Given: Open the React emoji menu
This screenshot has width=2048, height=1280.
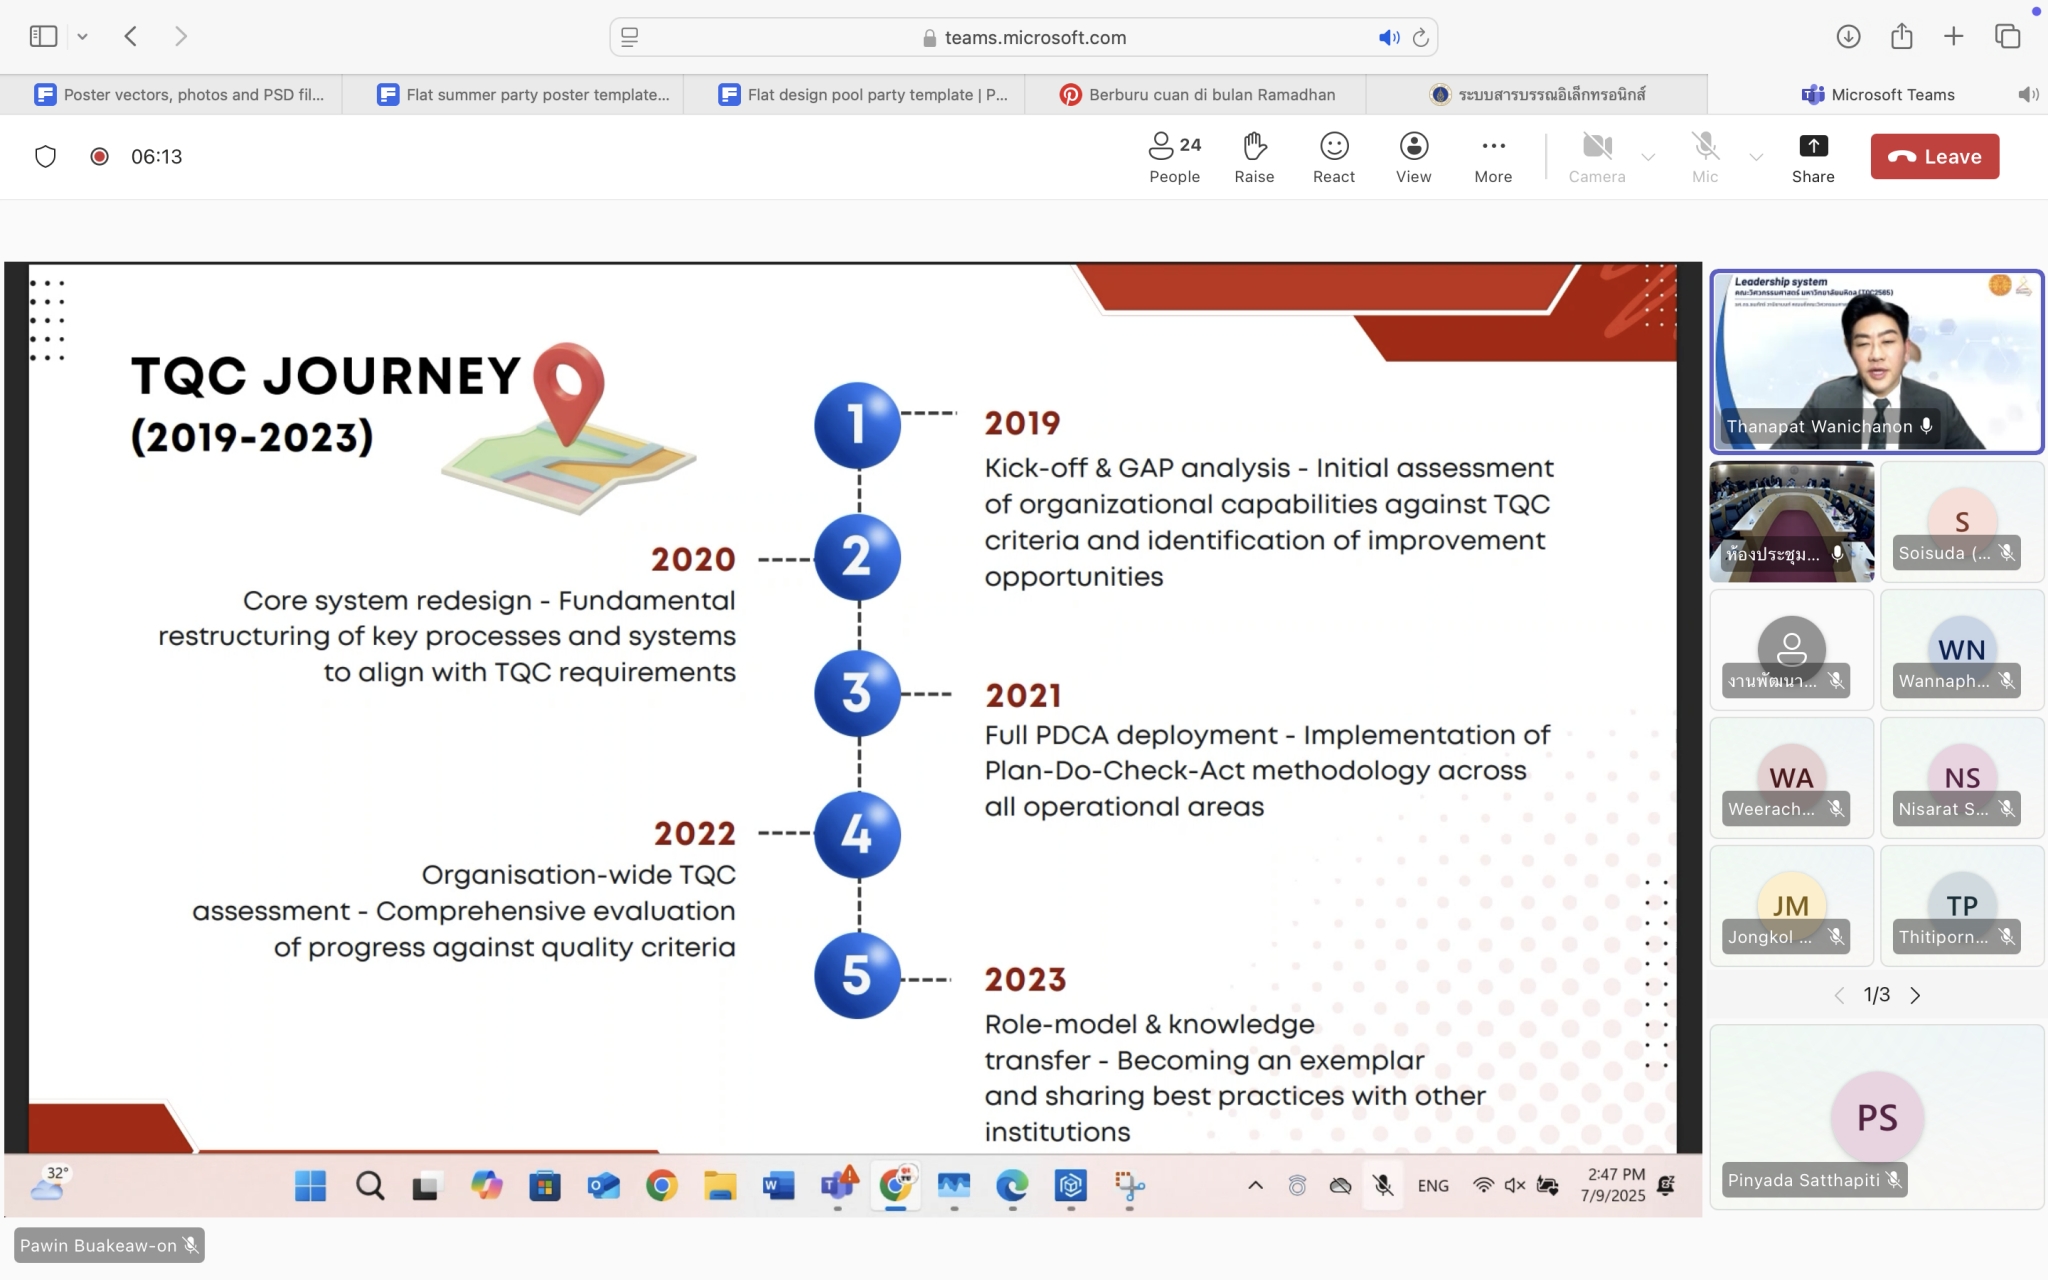Looking at the screenshot, I should pos(1333,158).
